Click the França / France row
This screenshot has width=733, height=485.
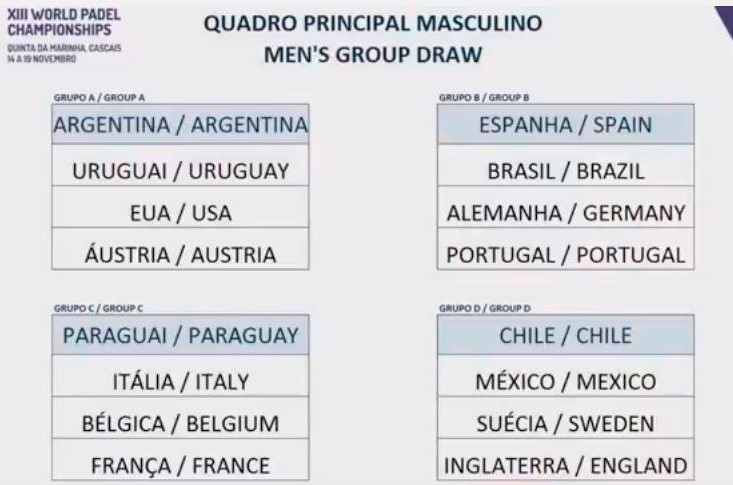click(x=180, y=459)
